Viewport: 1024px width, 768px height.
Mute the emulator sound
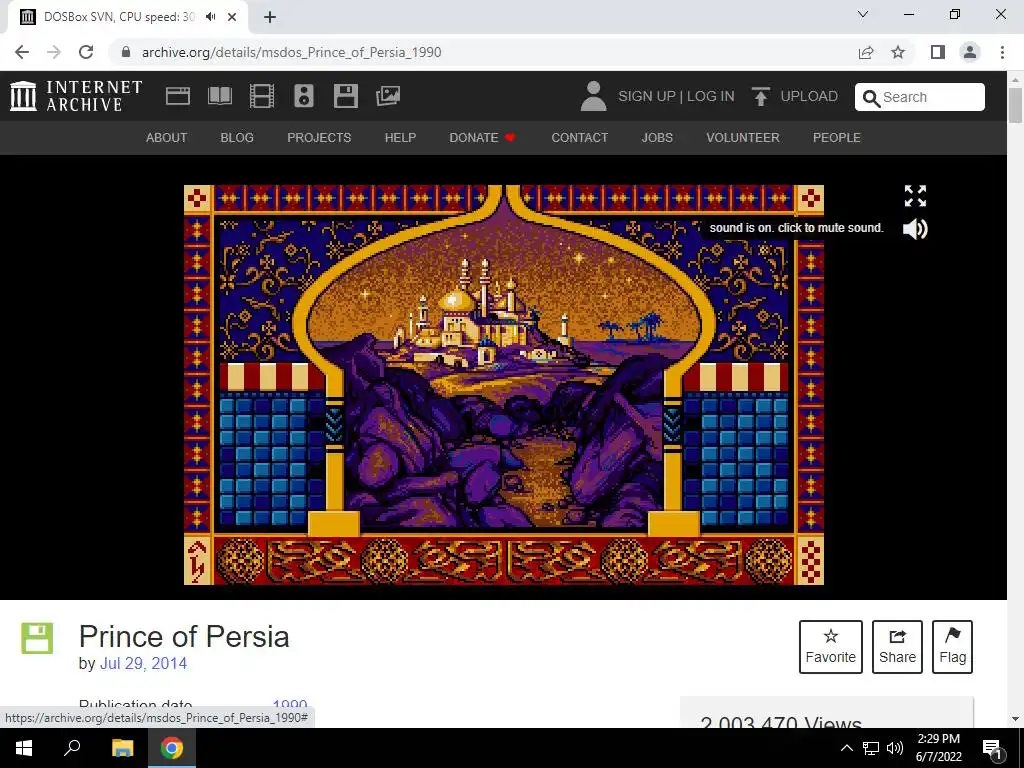[915, 229]
